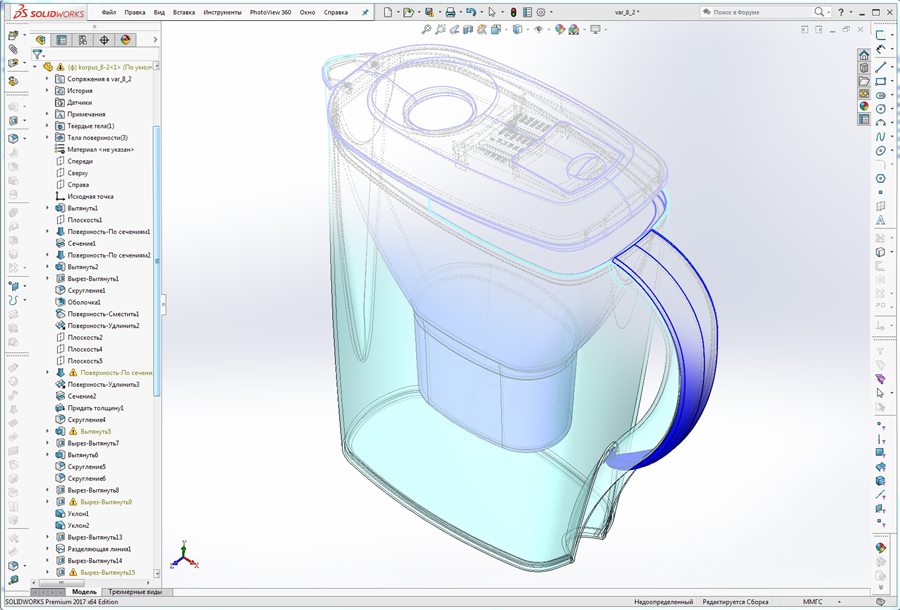Open the PhotoView 360 menu
Image resolution: width=900 pixels, height=610 pixels.
[270, 12]
